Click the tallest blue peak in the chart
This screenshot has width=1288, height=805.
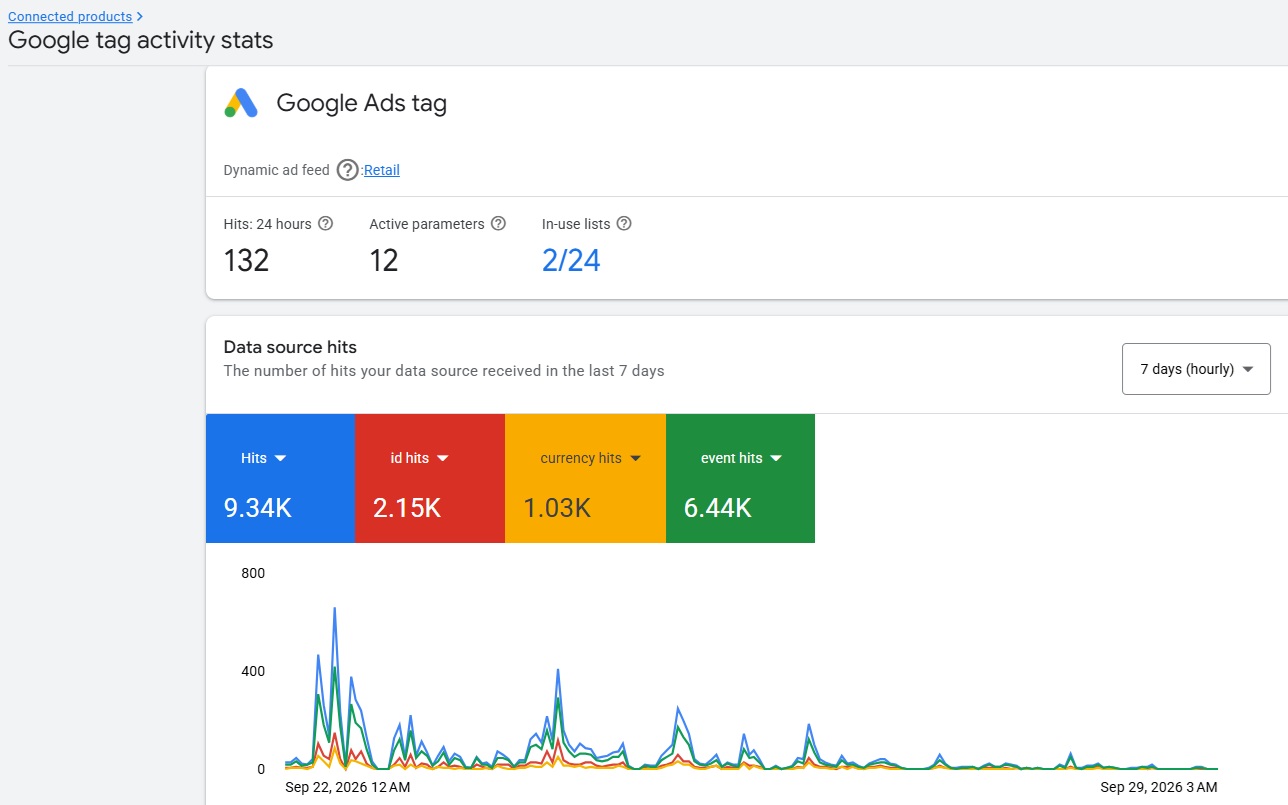334,608
